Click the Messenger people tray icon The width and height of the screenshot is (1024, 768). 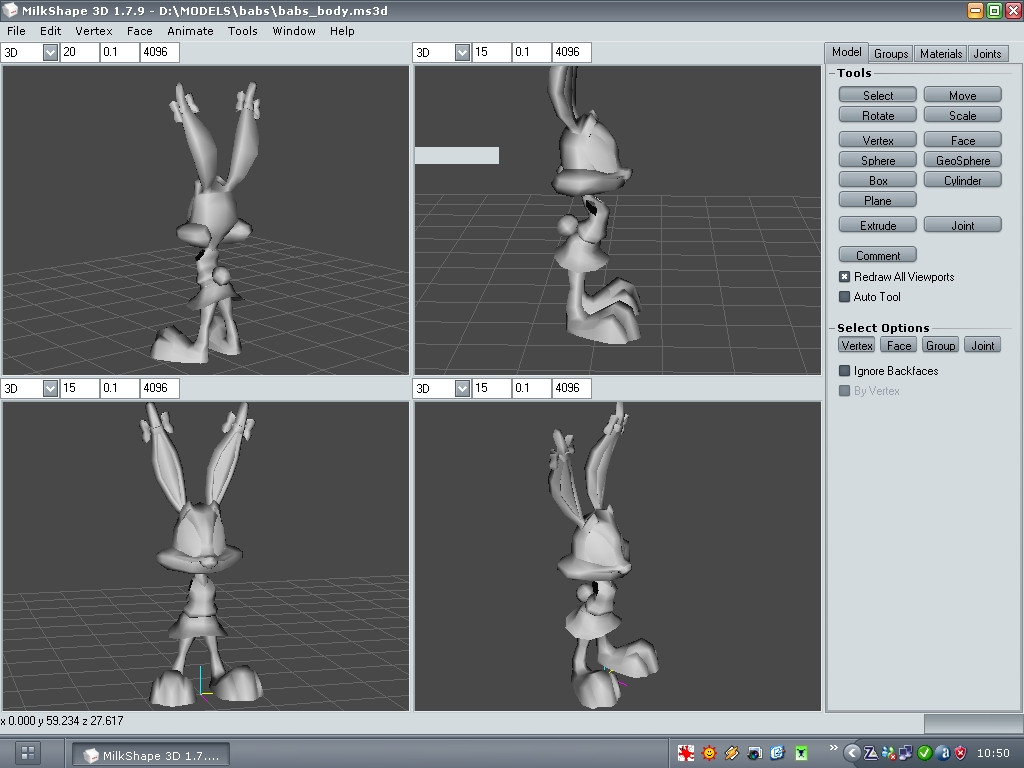click(888, 753)
